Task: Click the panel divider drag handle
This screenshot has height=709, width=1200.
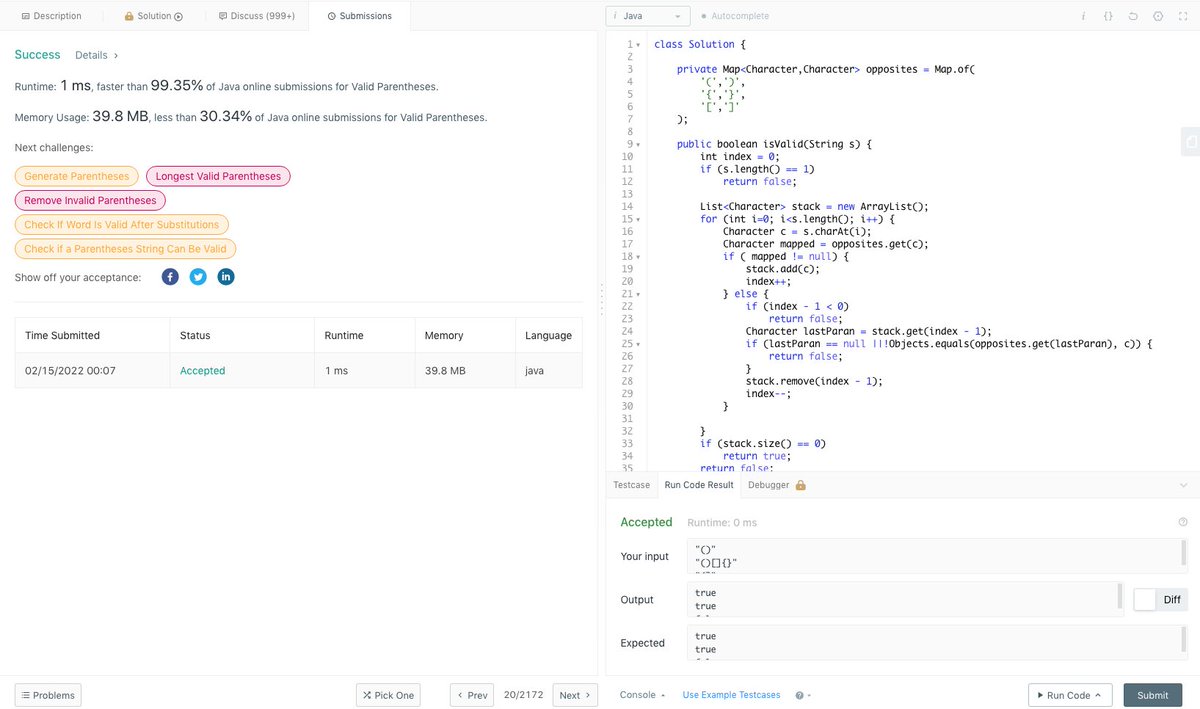Action: 601,301
